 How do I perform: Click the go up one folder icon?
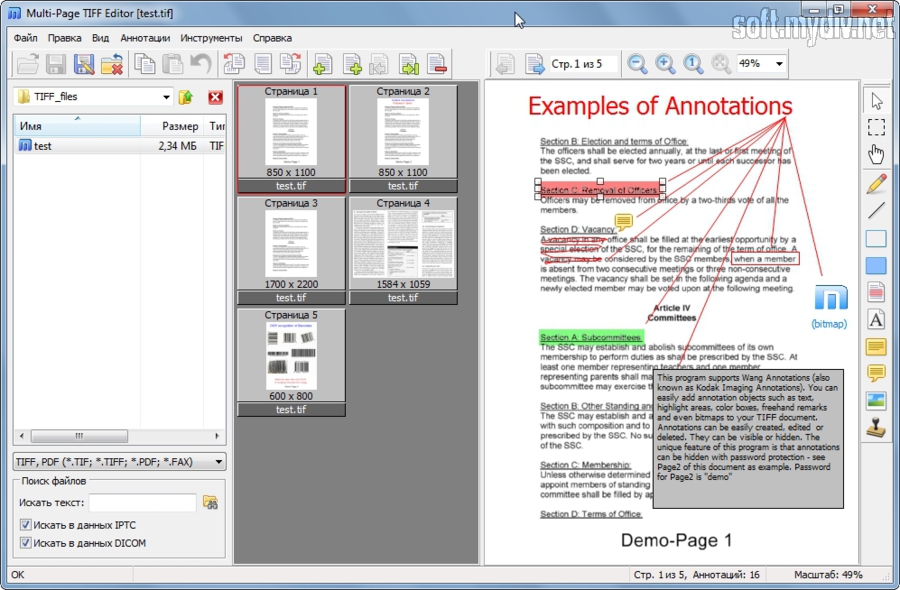tap(186, 97)
